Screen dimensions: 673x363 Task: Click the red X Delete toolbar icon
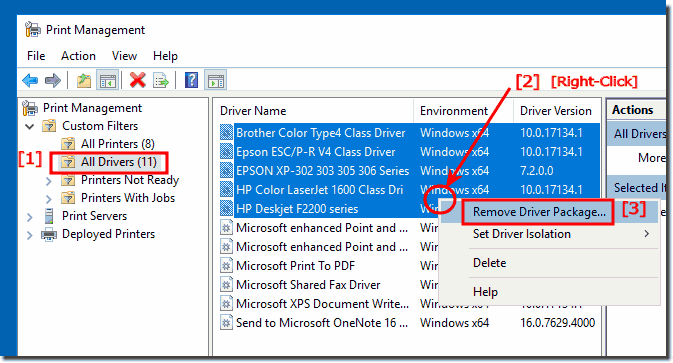tap(137, 80)
